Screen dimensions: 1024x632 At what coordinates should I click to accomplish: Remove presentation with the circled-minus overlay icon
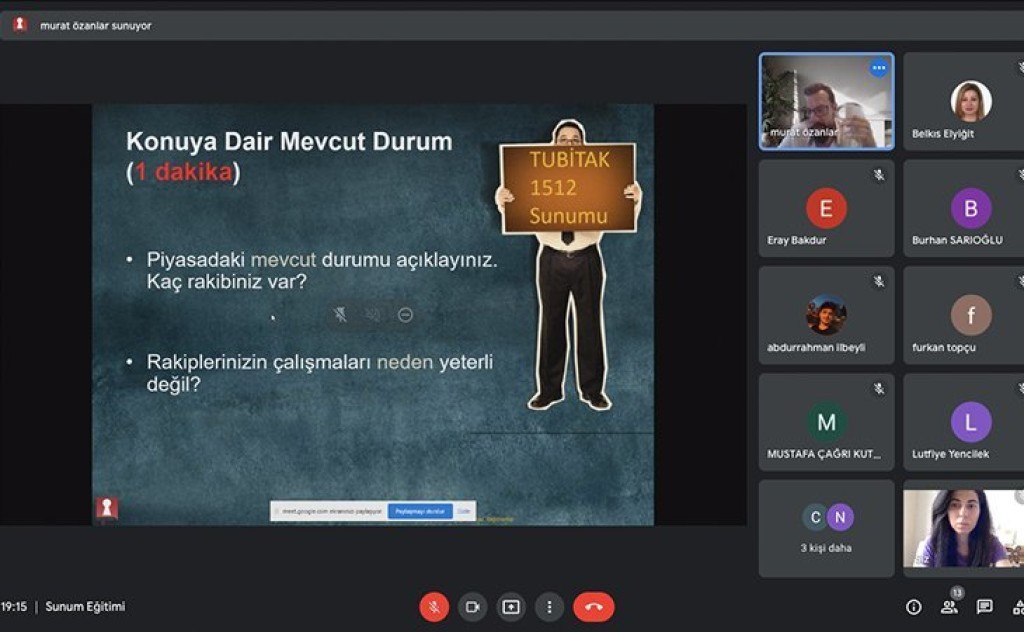tap(405, 315)
